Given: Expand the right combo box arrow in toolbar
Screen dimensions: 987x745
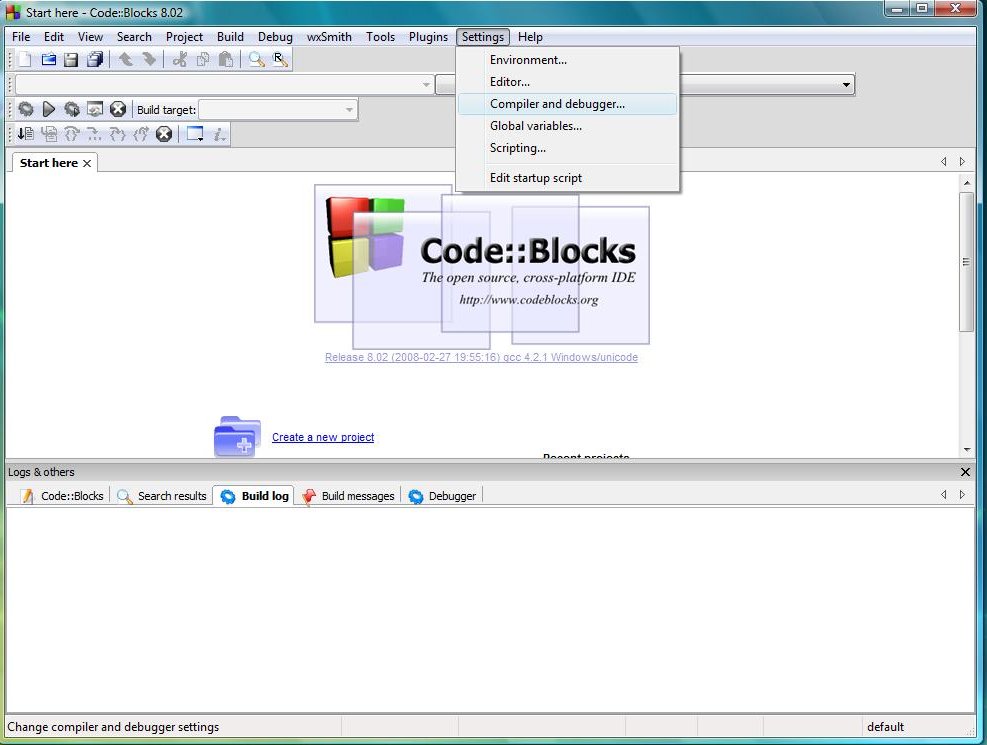Looking at the screenshot, I should point(846,84).
